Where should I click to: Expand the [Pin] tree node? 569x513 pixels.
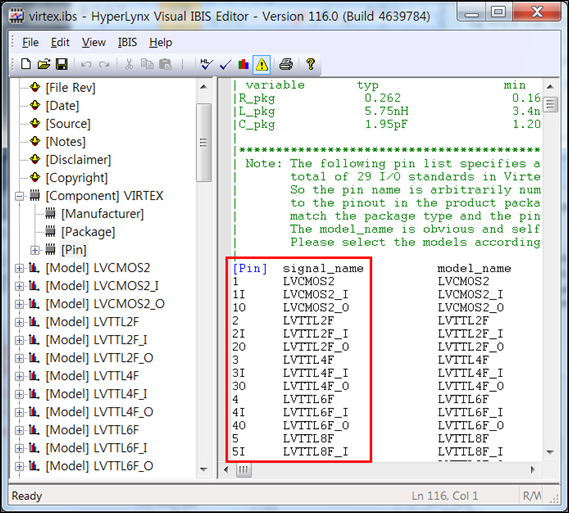click(x=35, y=250)
